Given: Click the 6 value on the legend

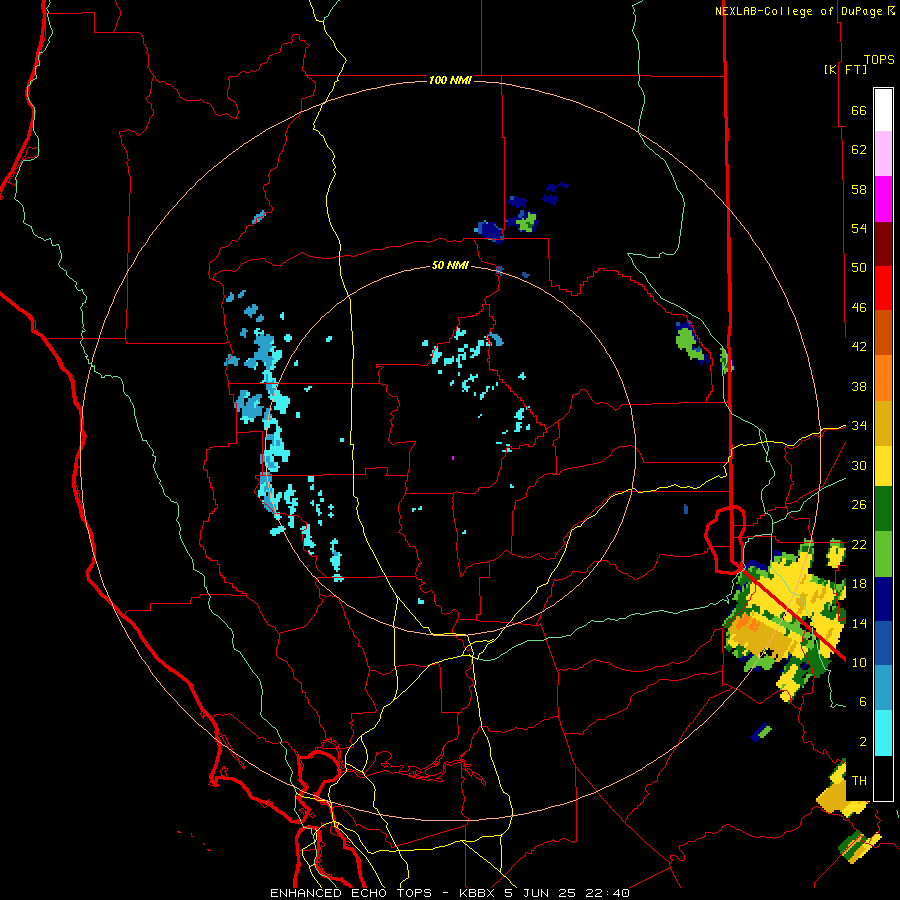Looking at the screenshot, I should [863, 702].
